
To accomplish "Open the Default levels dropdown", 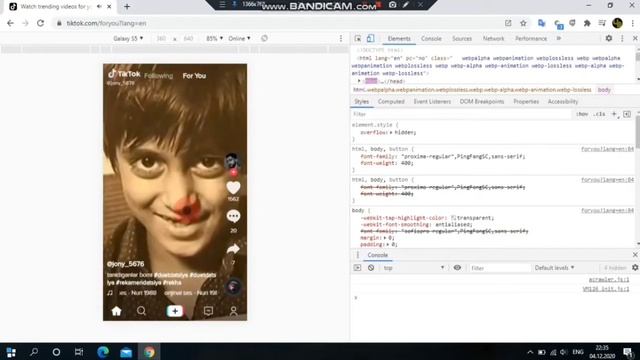I will click(554, 268).
